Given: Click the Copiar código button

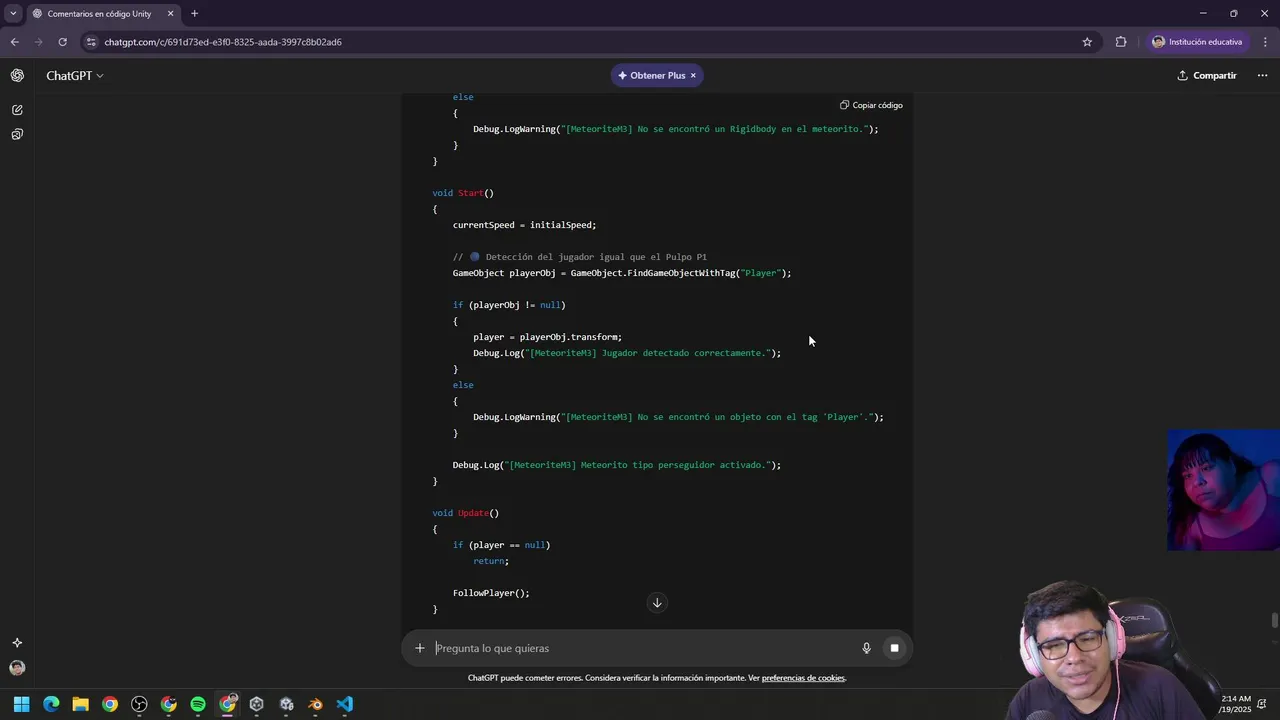Looking at the screenshot, I should pyautogui.click(x=871, y=105).
